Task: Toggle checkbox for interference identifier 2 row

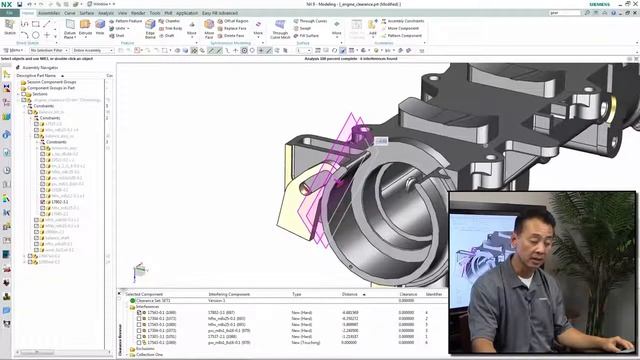Action: coord(139,318)
